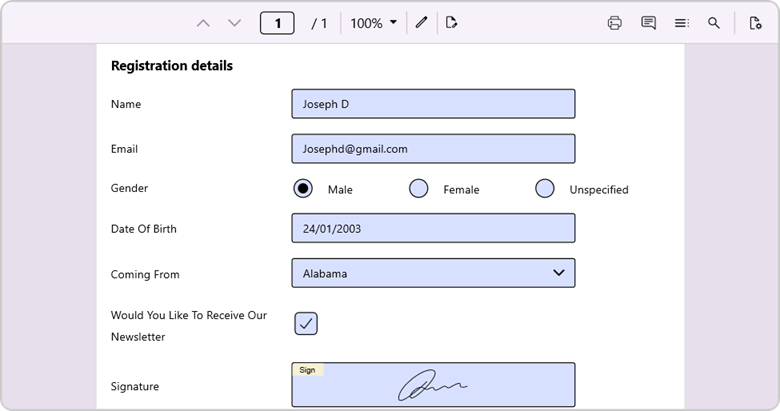Click the Signature field

point(433,385)
